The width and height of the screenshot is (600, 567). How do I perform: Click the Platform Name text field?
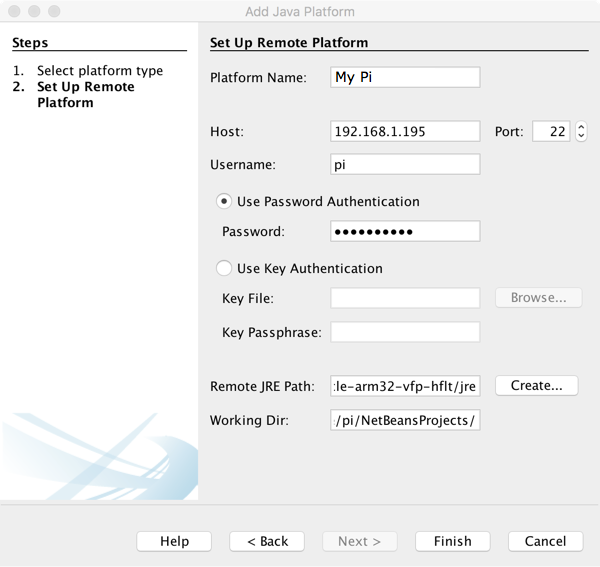pyautogui.click(x=405, y=78)
